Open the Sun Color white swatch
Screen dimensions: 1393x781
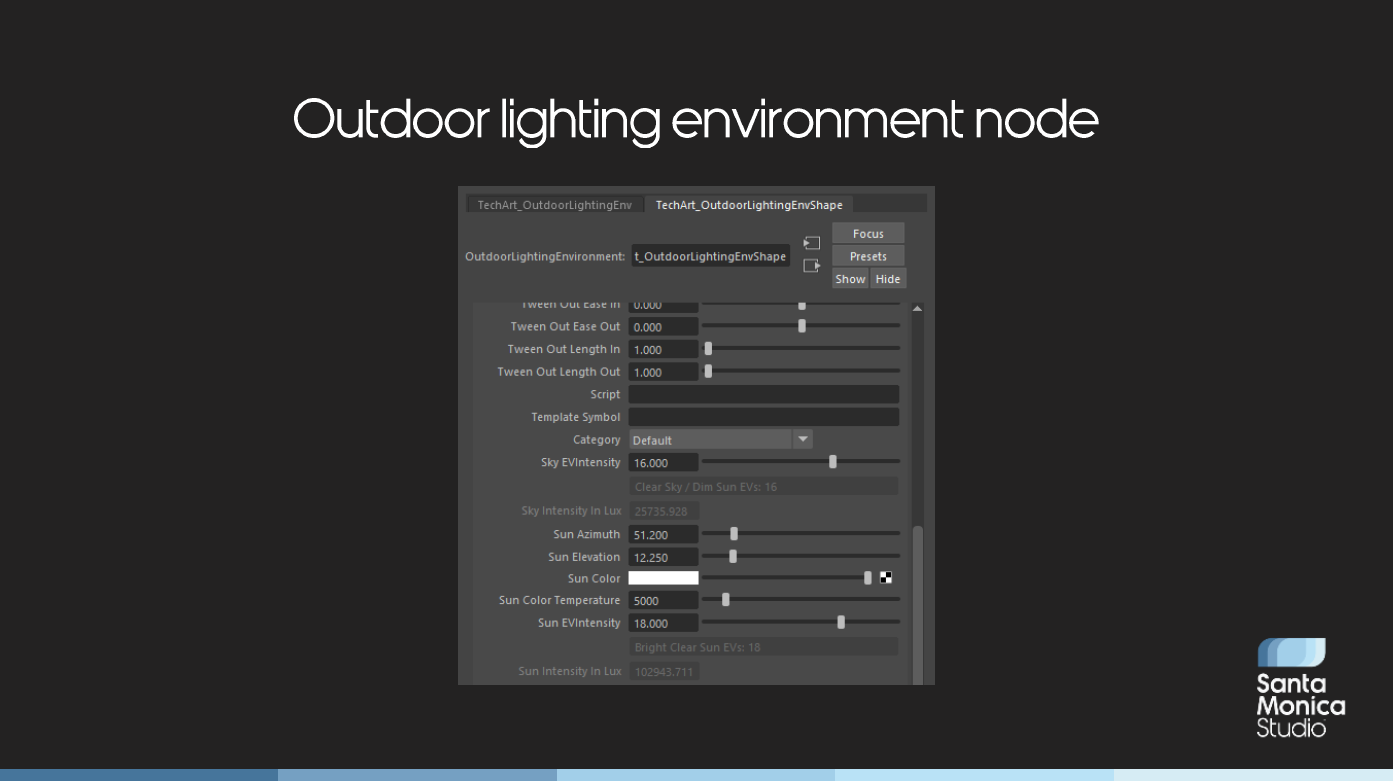pyautogui.click(x=663, y=578)
